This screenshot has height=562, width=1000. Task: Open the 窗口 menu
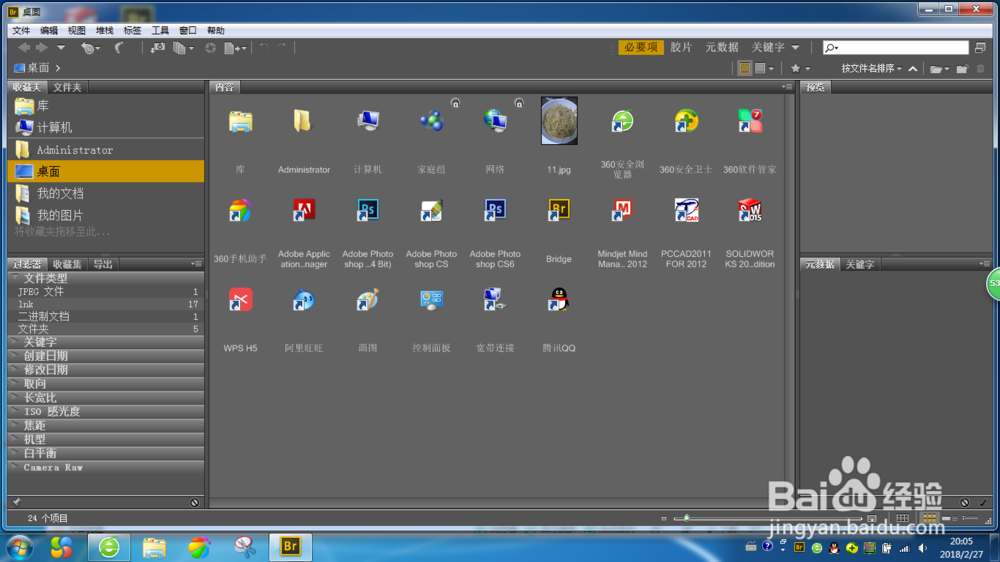click(x=188, y=30)
